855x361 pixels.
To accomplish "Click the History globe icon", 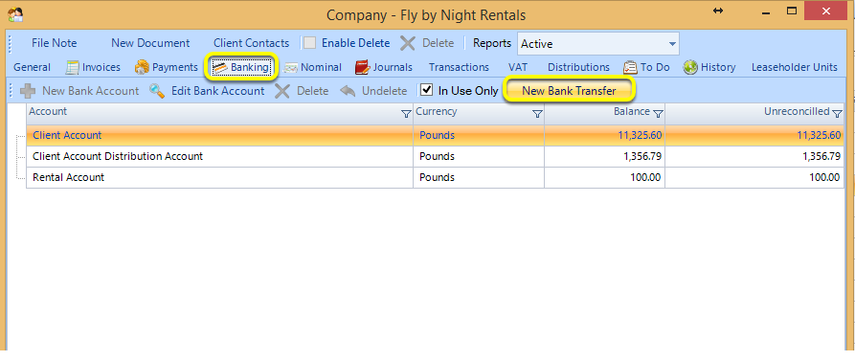I will point(691,67).
